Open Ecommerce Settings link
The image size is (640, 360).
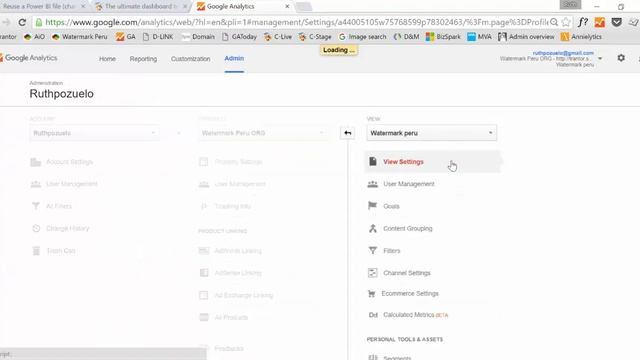click(410, 293)
